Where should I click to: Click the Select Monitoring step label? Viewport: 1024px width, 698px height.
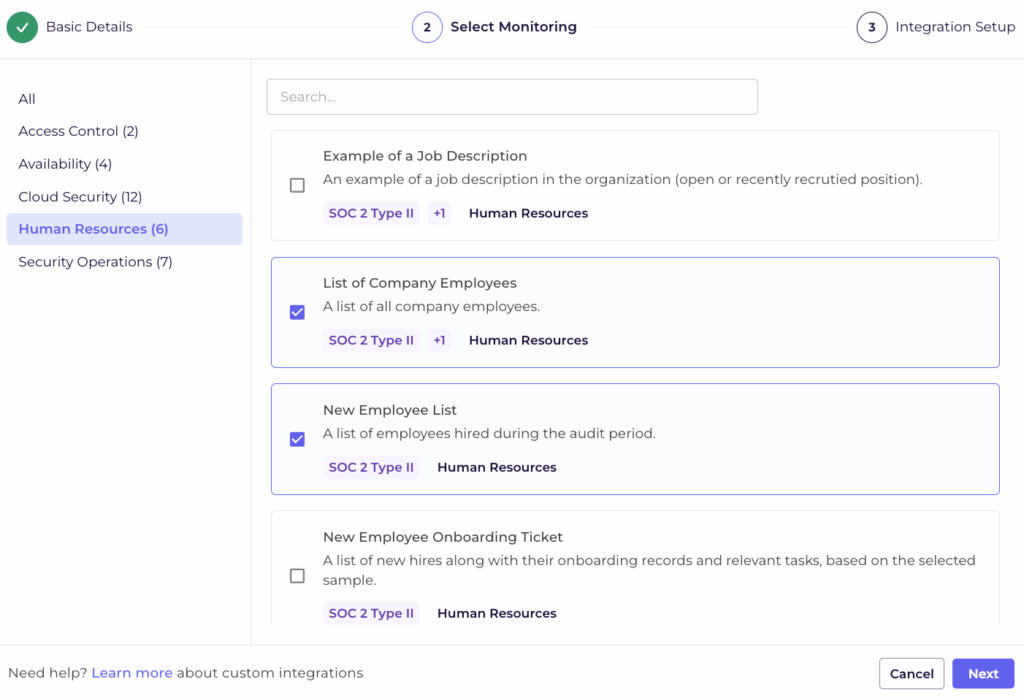point(513,27)
